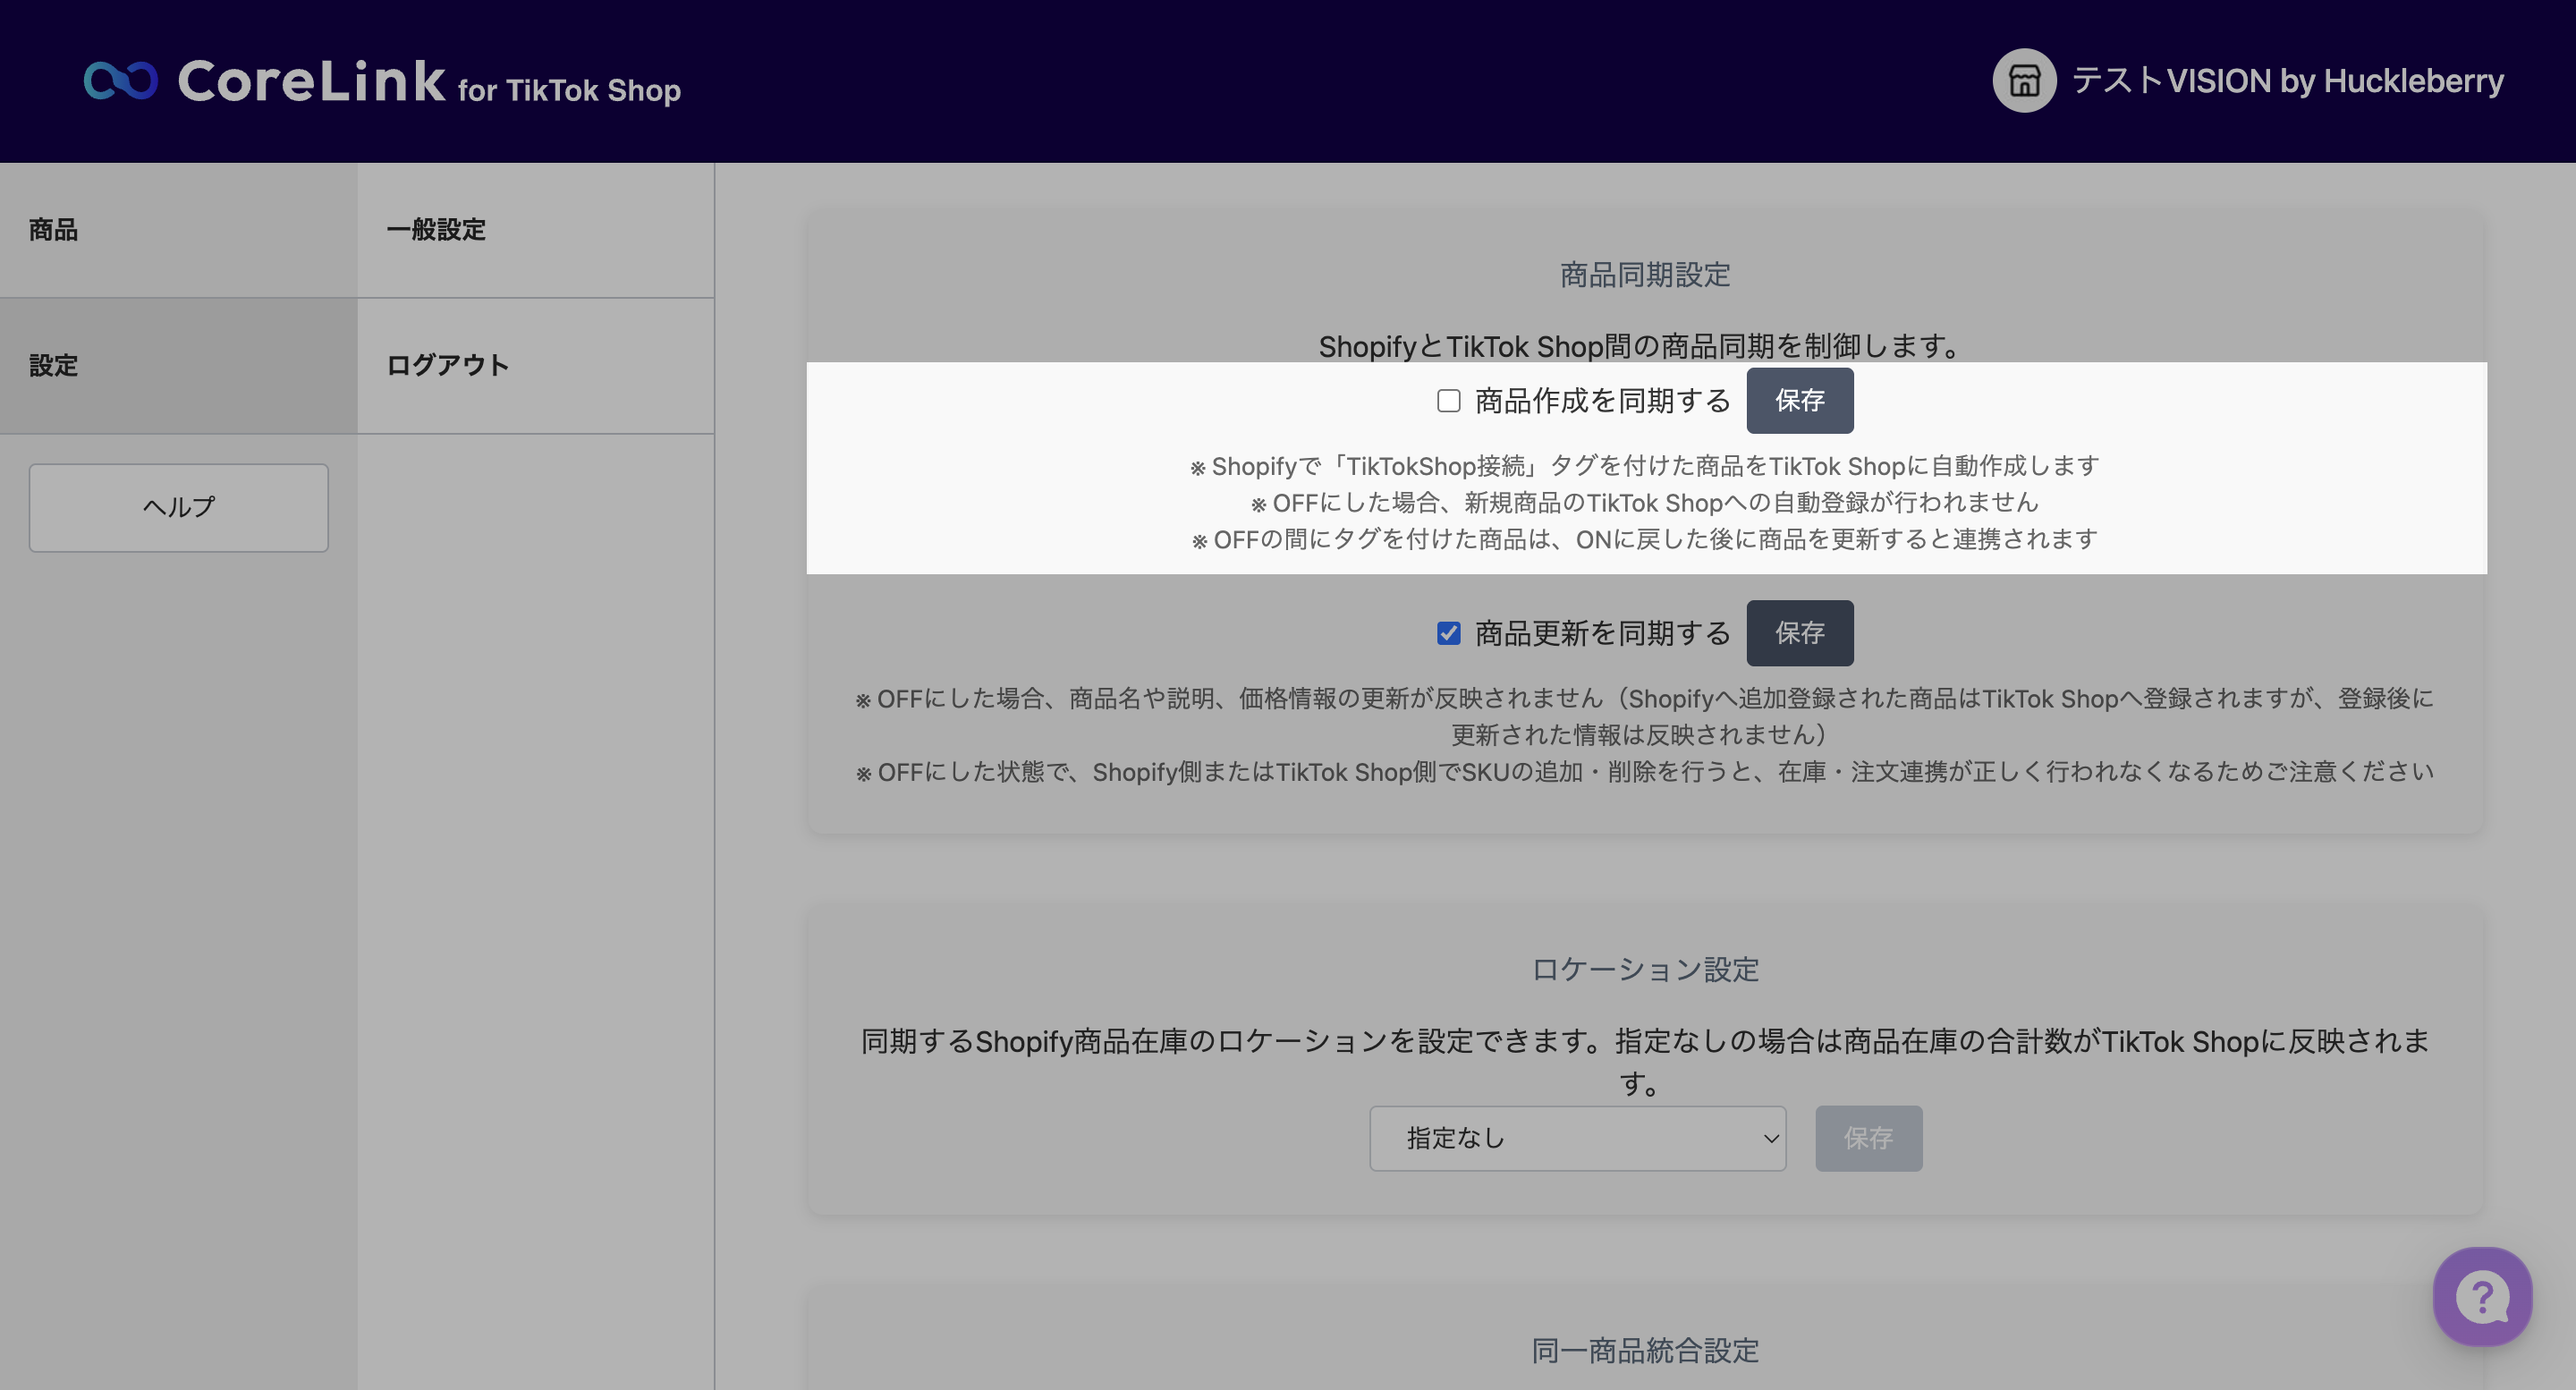Select the 設定 sidebar menu item
This screenshot has height=1390, width=2576.
tap(53, 366)
